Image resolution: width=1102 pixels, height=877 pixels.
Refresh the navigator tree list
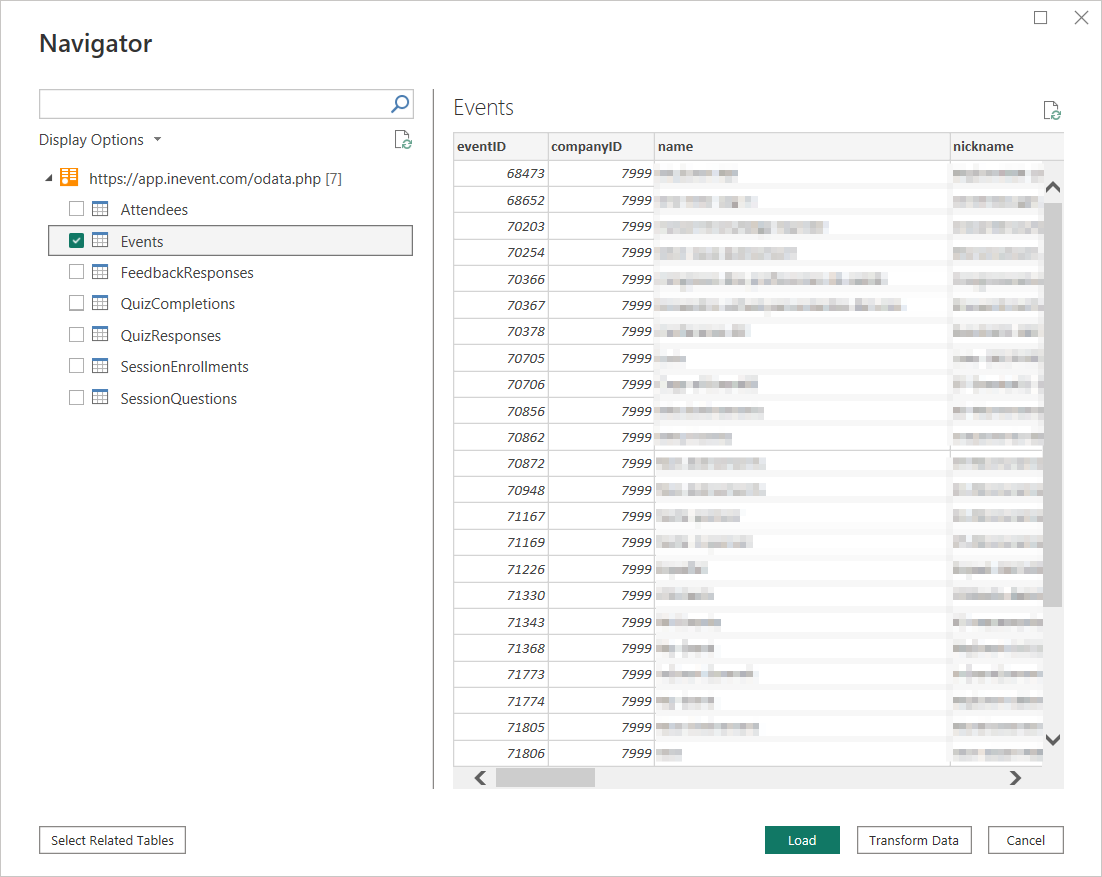(403, 140)
